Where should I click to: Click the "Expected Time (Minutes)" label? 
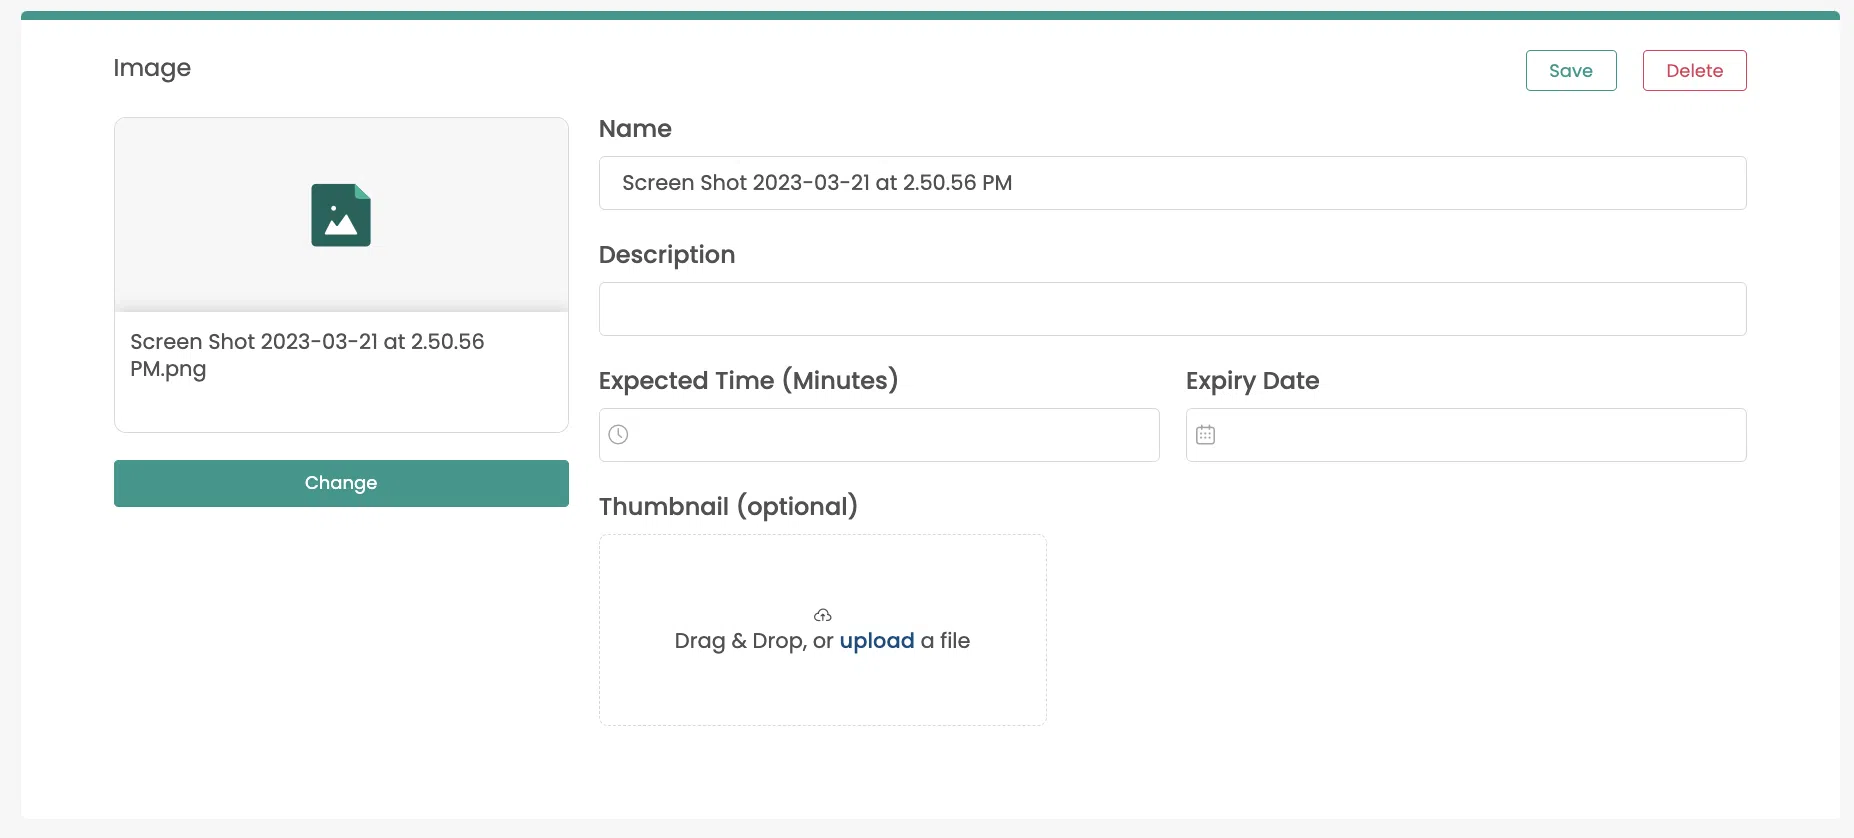tap(748, 381)
